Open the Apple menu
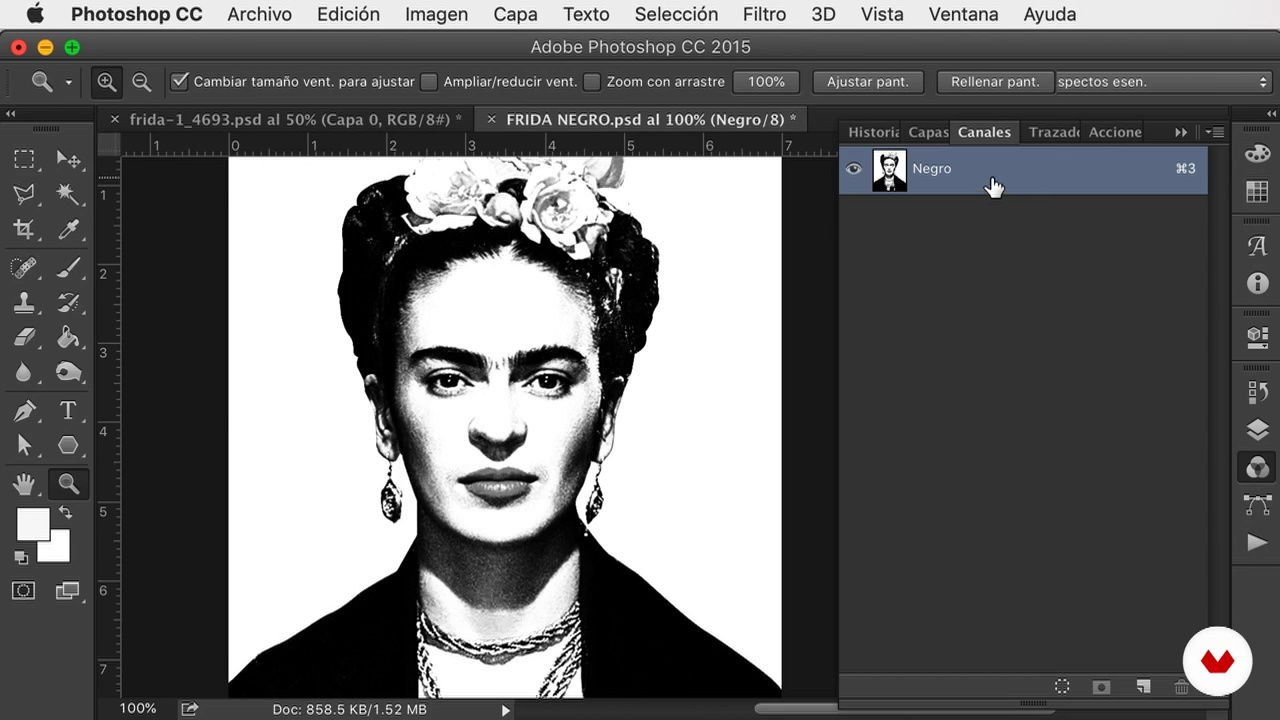Image resolution: width=1280 pixels, height=720 pixels. click(x=35, y=14)
